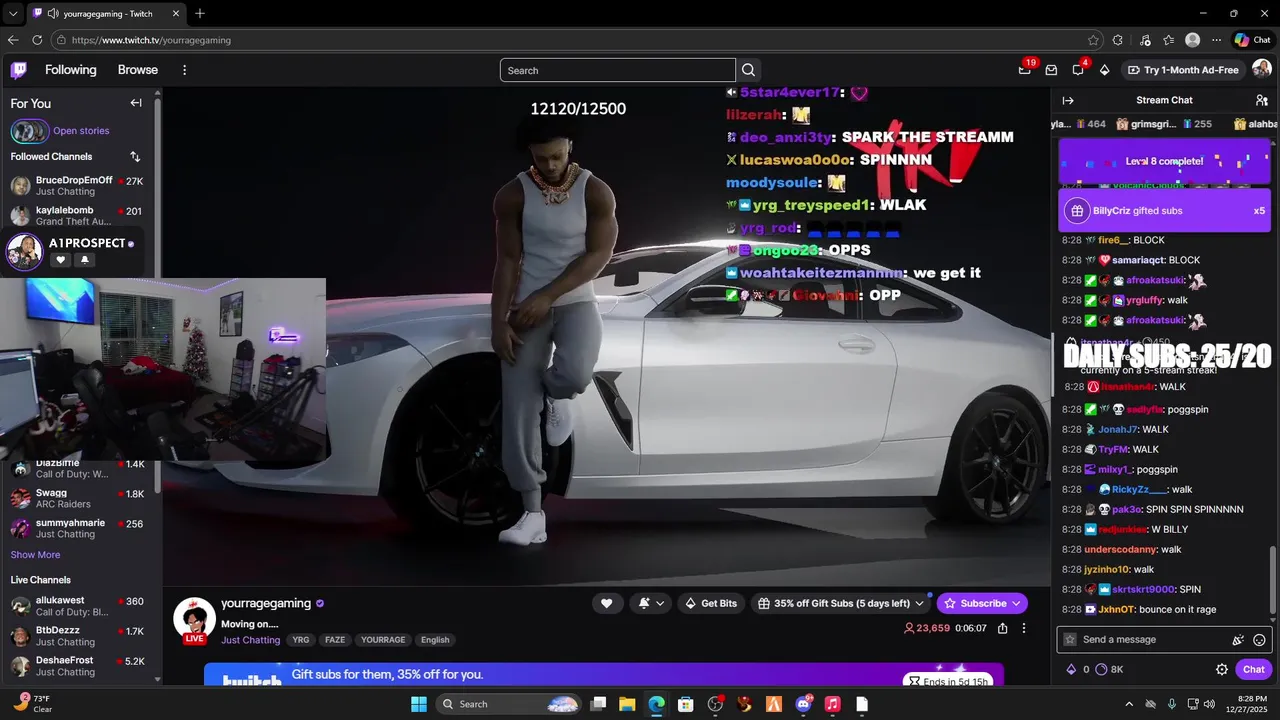Click the Get Bits diamond icon in top bar
Screen dimensions: 1280x720
click(1104, 70)
